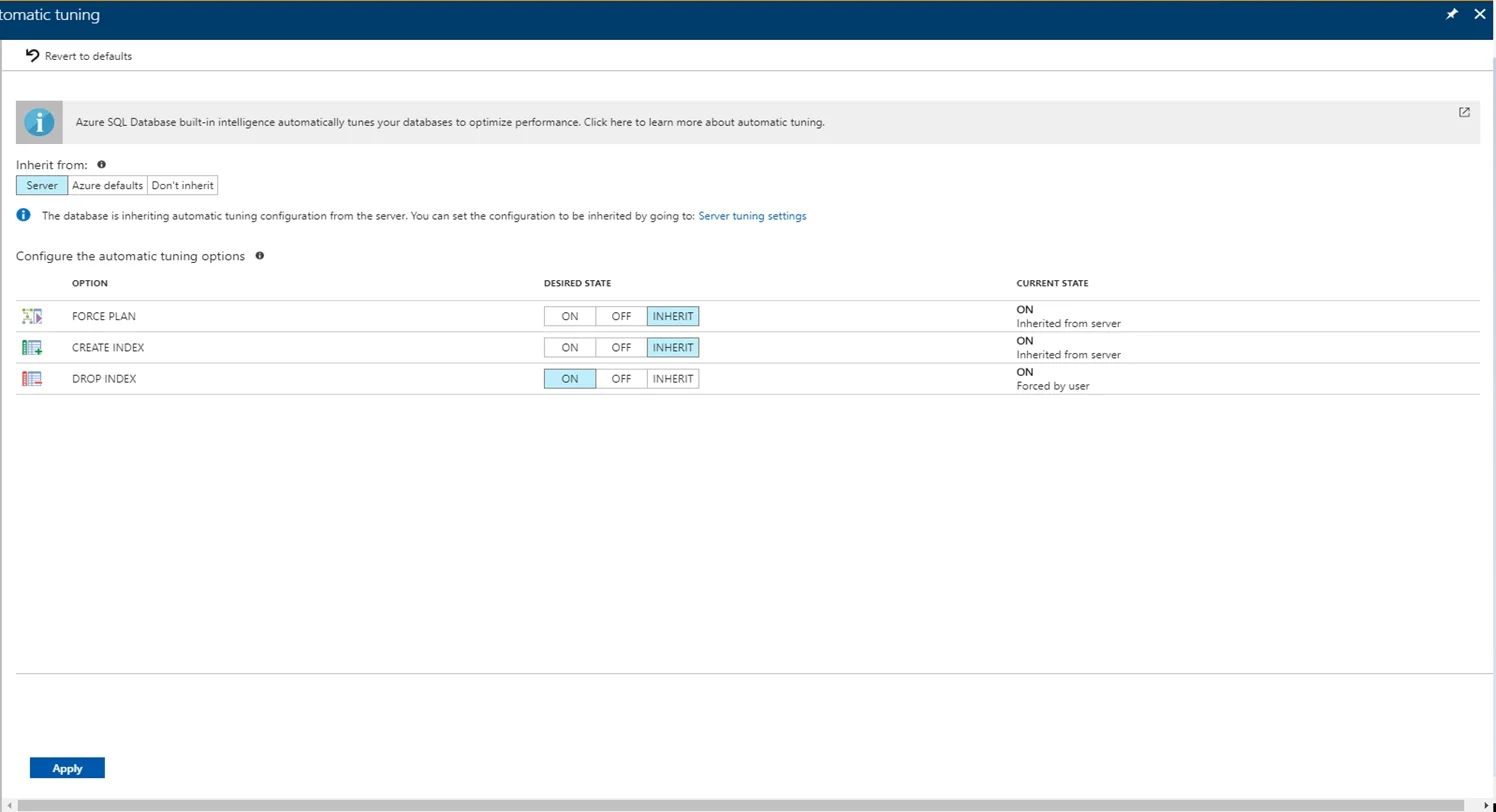Select Azure defaults inherit option
Image resolution: width=1496 pixels, height=812 pixels.
tap(108, 185)
